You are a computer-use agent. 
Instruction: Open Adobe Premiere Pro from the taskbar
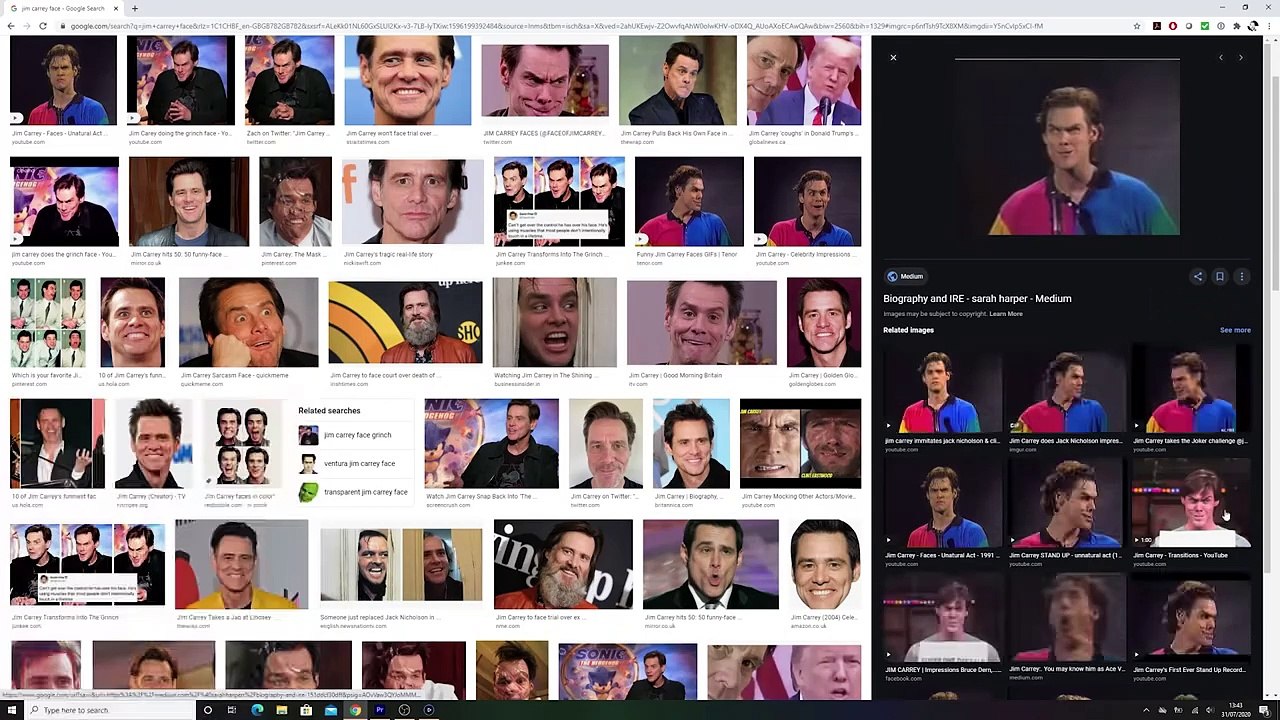coord(380,710)
